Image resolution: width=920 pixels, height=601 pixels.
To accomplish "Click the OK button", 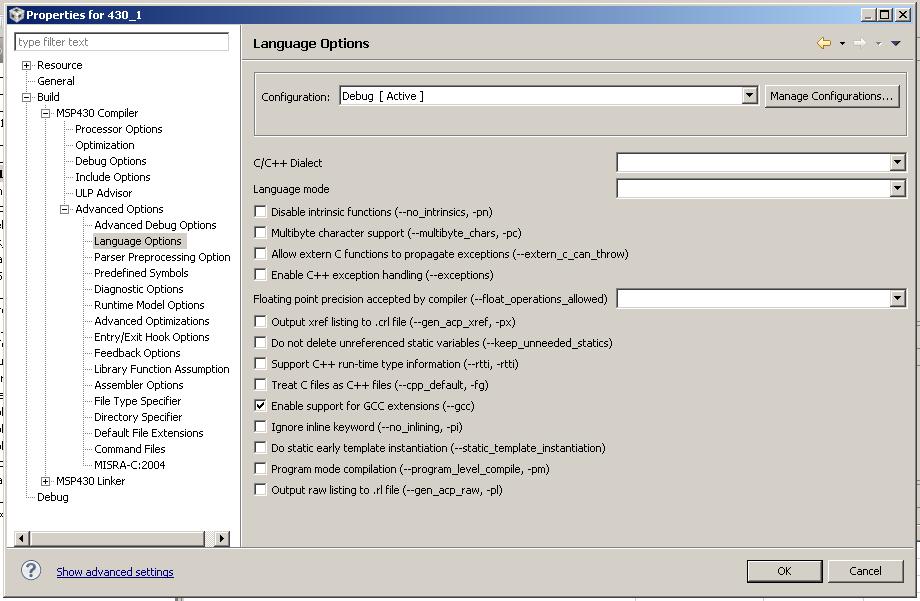I will pyautogui.click(x=784, y=571).
